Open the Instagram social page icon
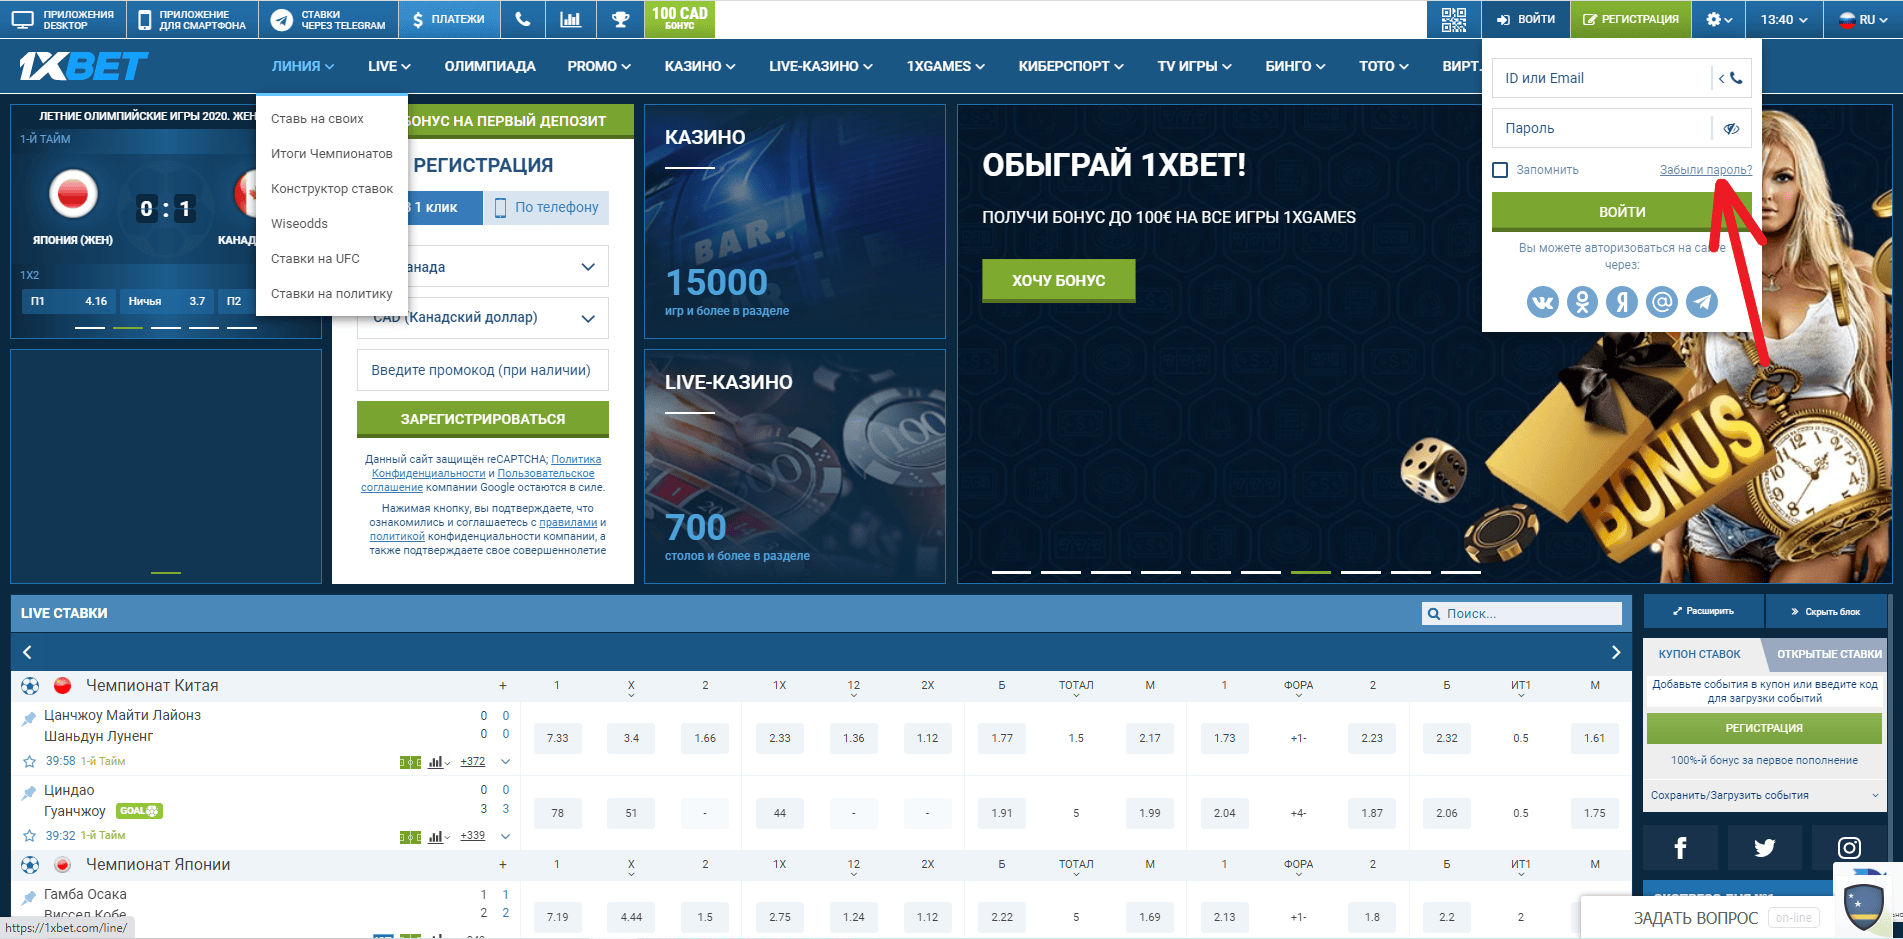Screen dimensions: 1903x939 [x=1849, y=848]
